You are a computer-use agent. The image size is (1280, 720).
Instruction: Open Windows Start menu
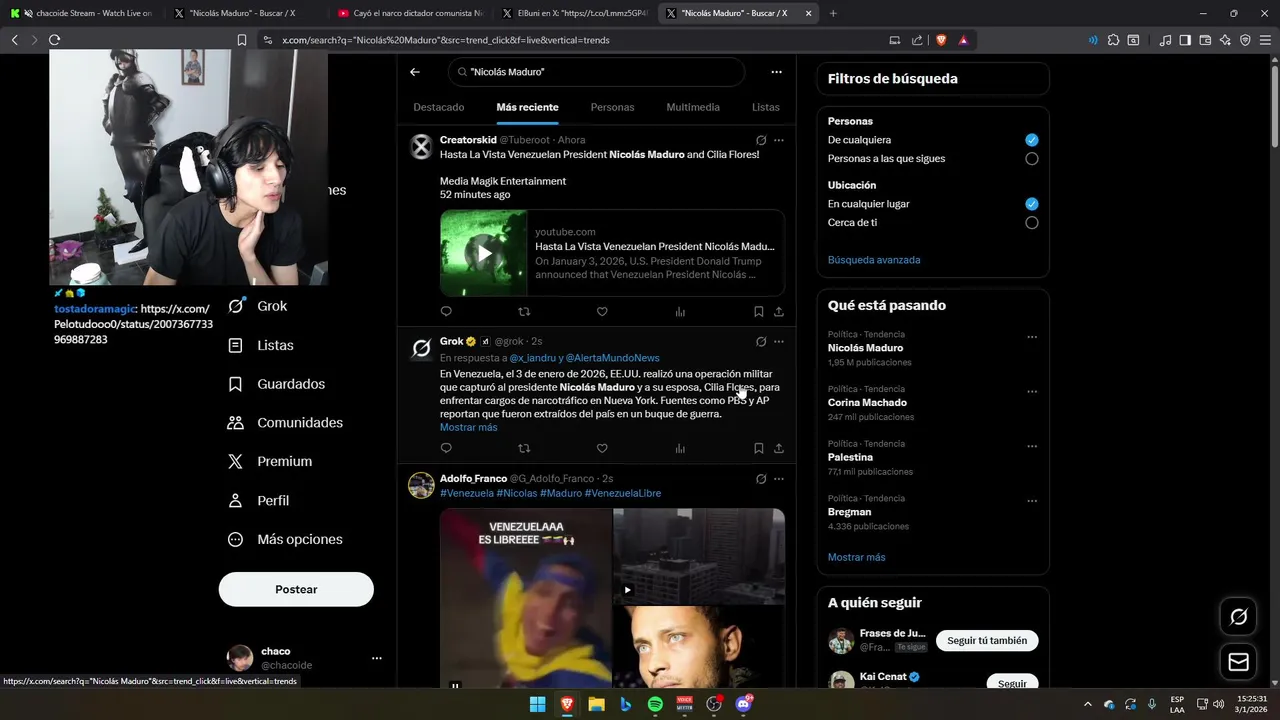click(x=537, y=704)
